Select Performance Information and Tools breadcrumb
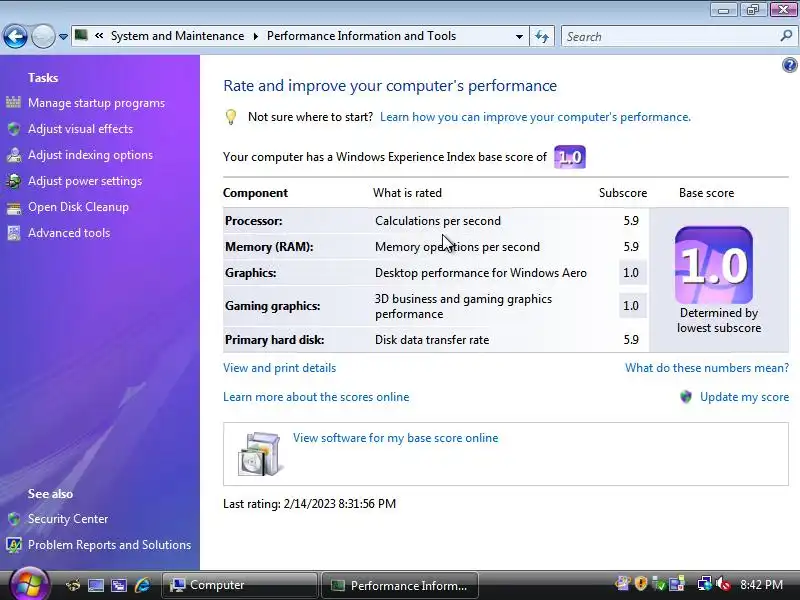This screenshot has height=600, width=800. click(361, 36)
